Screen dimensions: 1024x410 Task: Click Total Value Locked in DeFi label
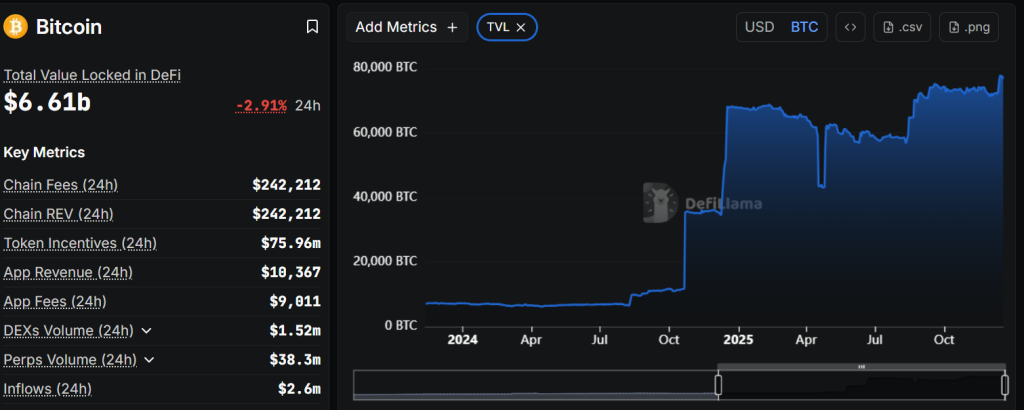(92, 75)
